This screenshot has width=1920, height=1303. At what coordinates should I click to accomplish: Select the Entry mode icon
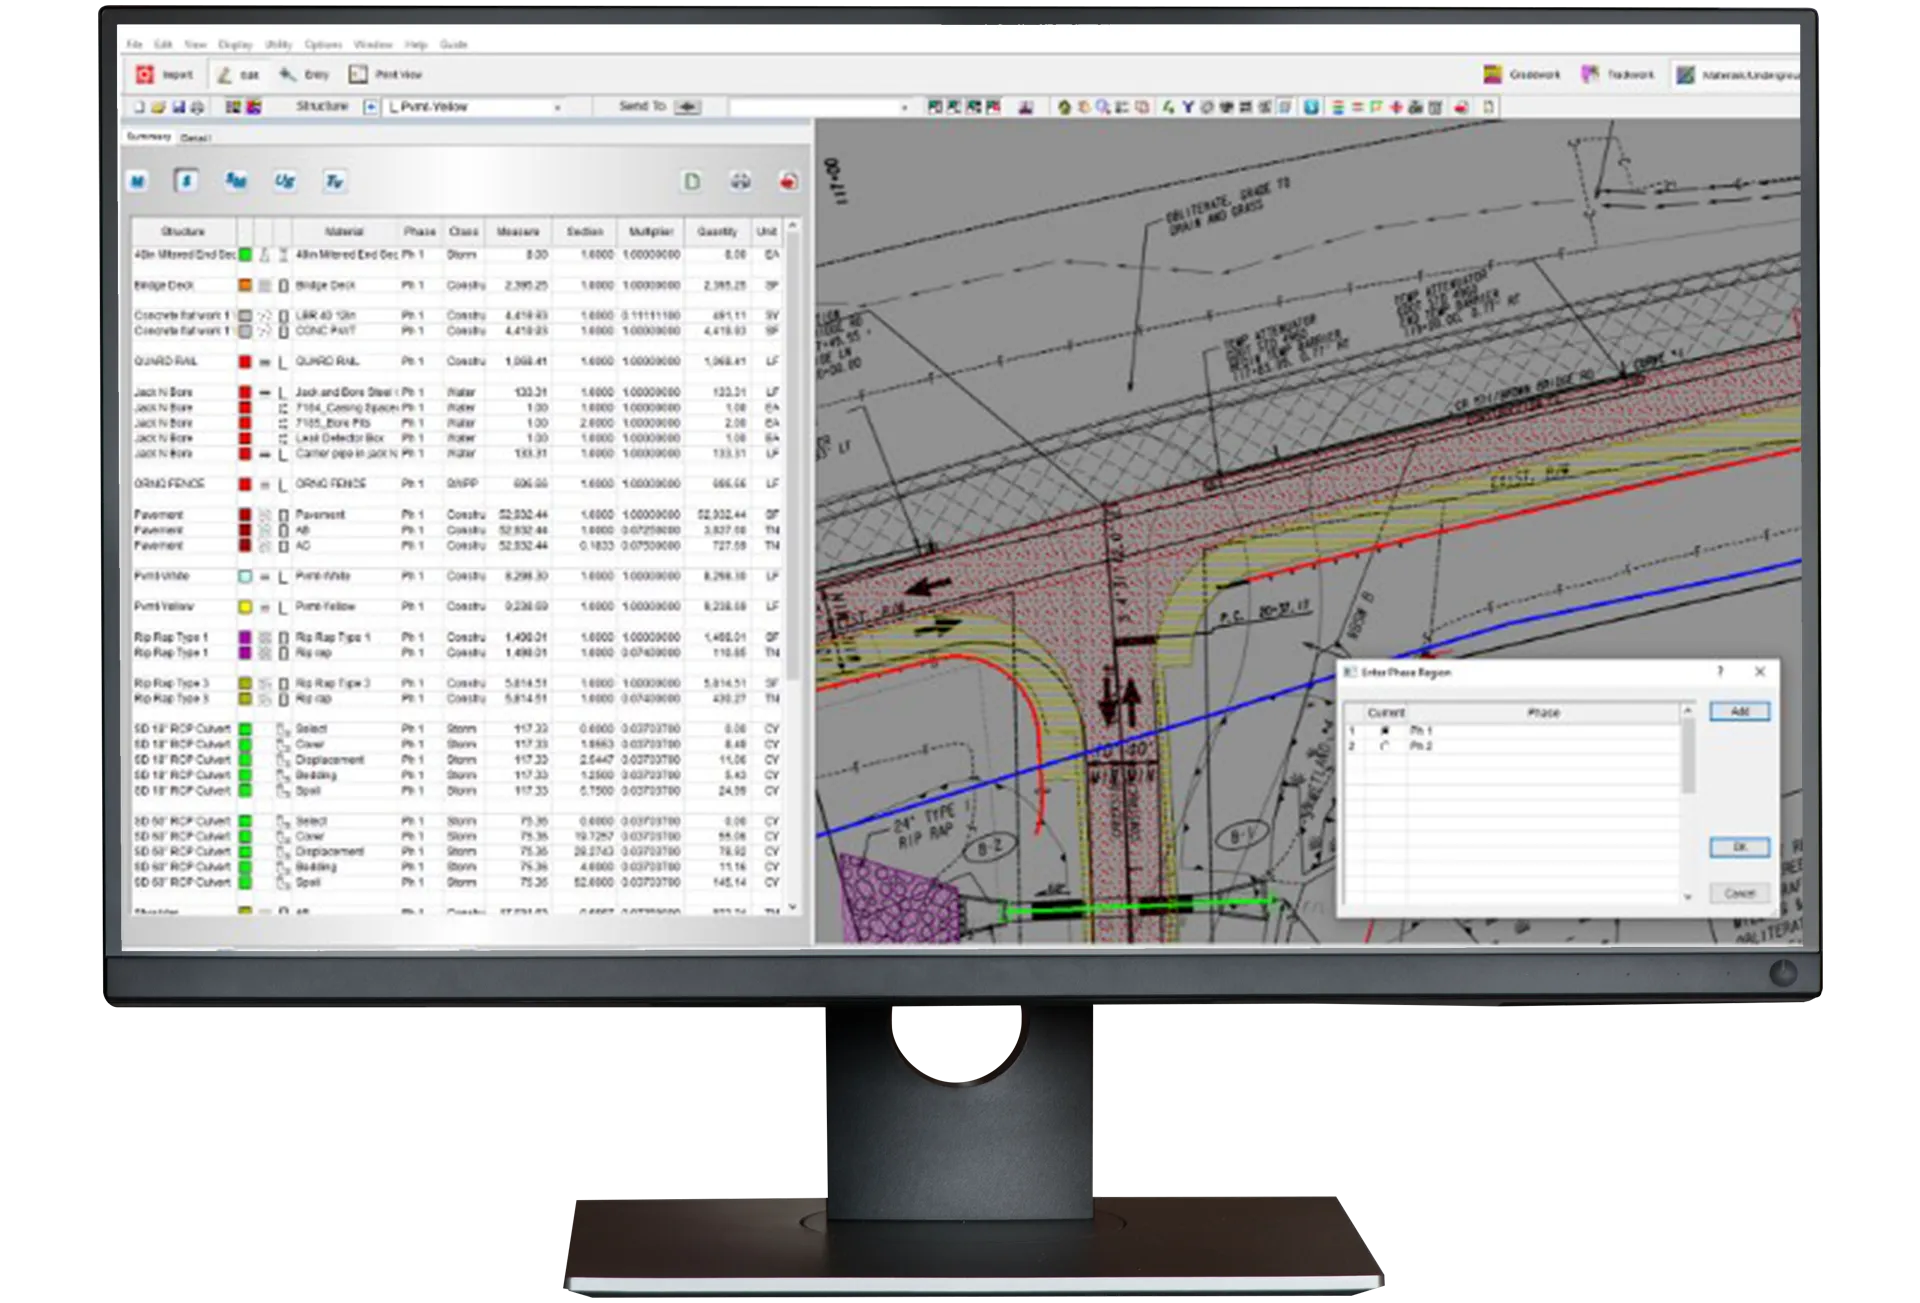point(288,75)
